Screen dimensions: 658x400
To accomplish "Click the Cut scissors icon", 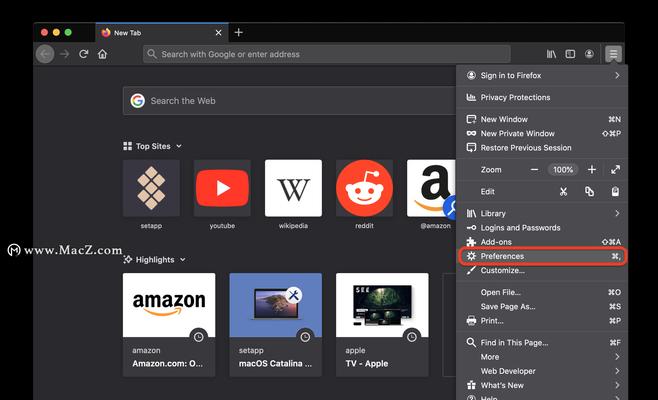I will tap(563, 192).
